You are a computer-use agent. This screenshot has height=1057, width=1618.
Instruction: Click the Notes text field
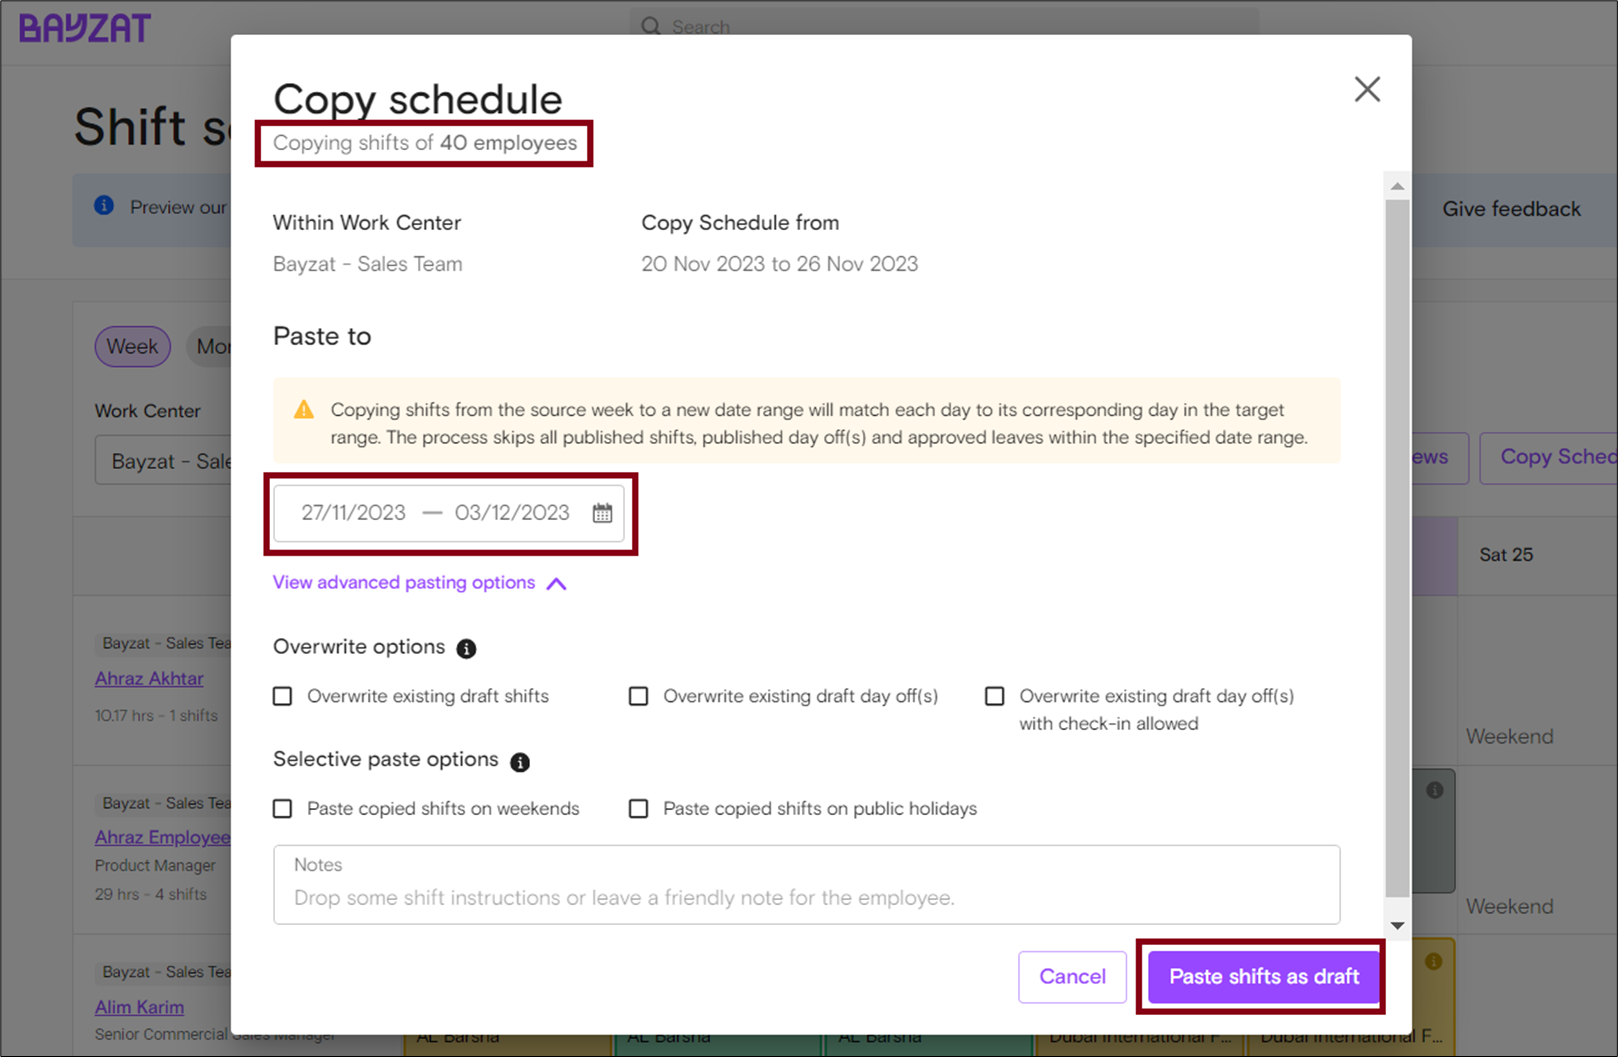pos(806,885)
